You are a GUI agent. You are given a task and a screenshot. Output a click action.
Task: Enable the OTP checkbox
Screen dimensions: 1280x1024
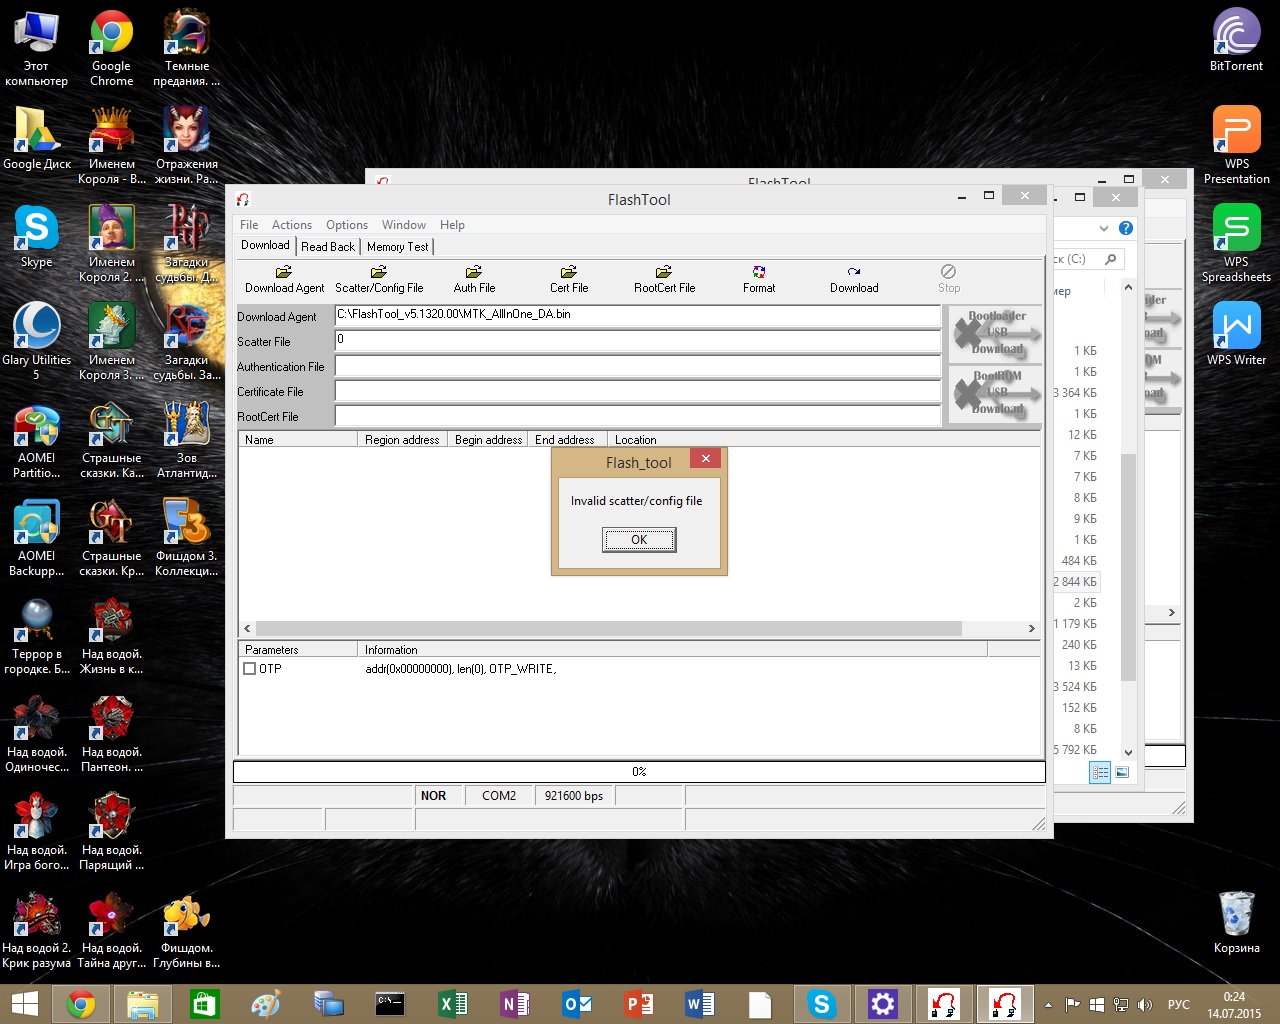[x=250, y=669]
